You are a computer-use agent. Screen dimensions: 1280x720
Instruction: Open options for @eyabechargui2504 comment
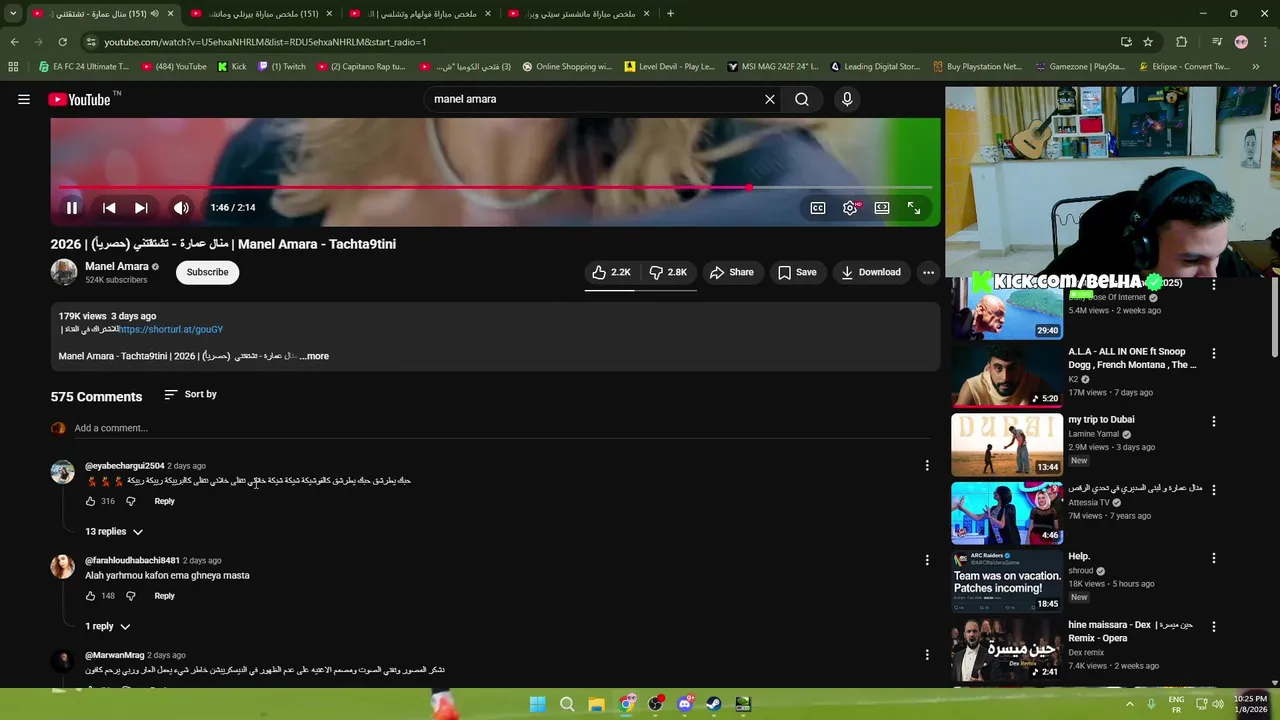[927, 466]
